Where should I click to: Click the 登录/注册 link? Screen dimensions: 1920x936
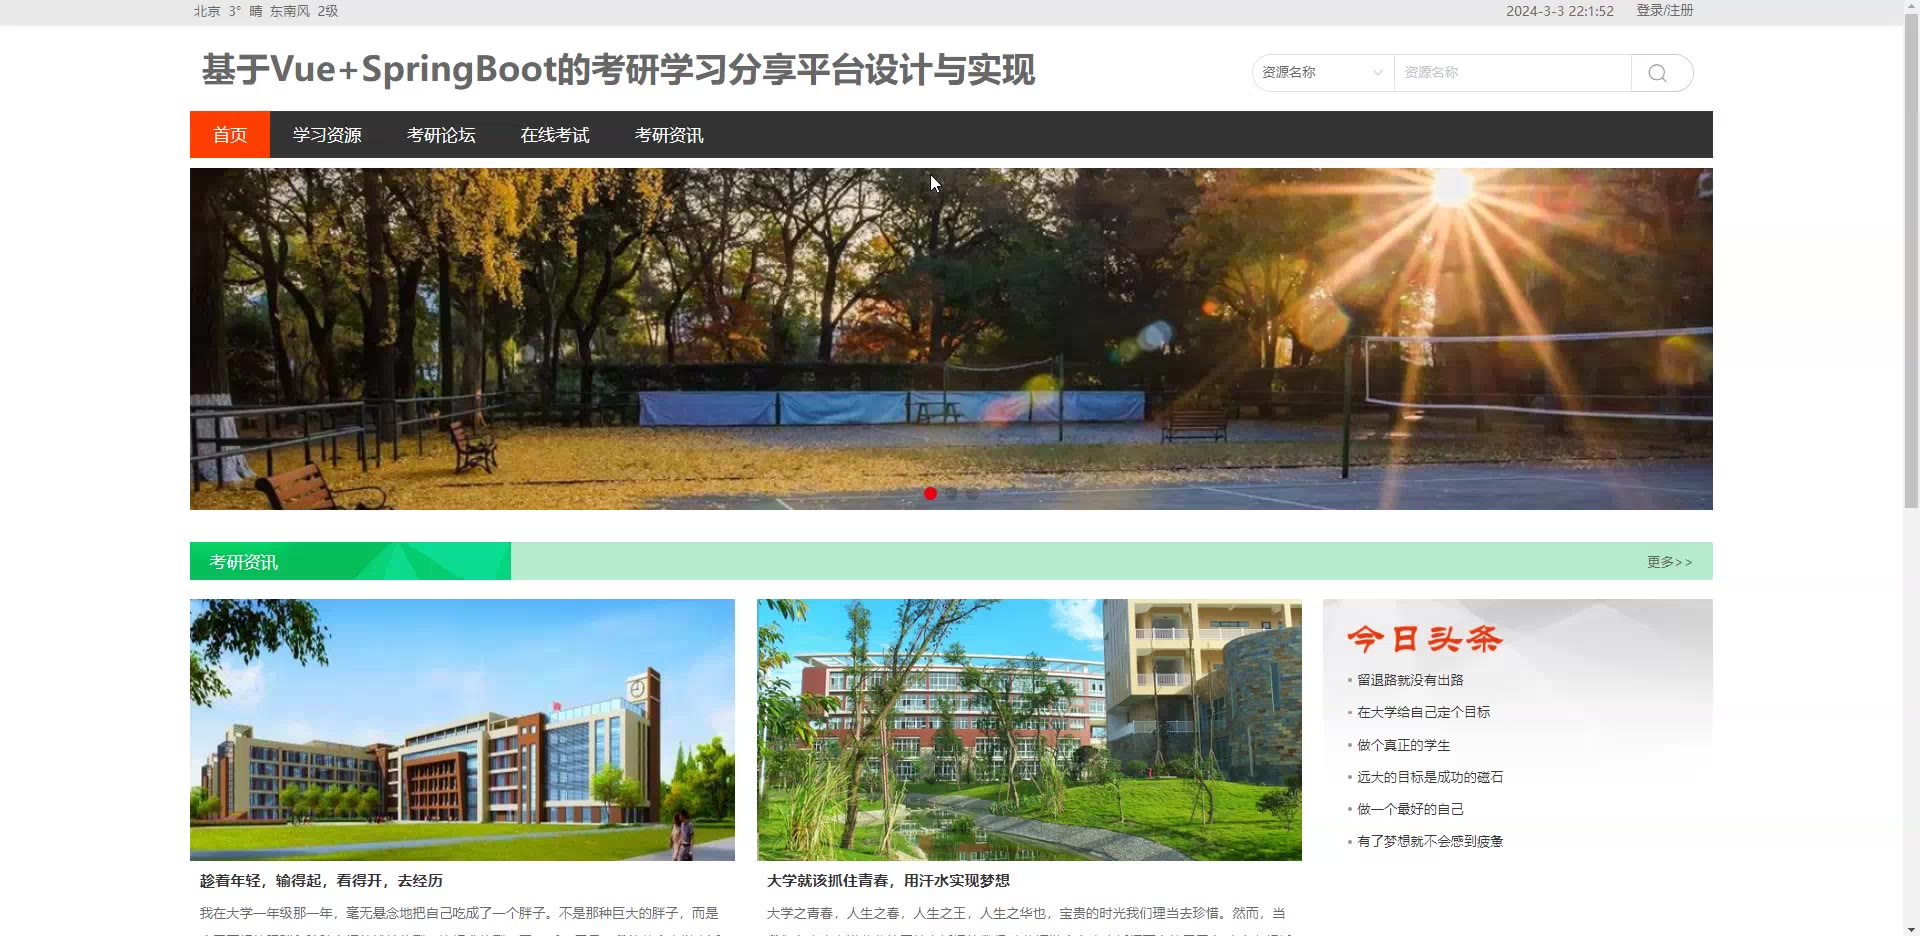point(1664,11)
